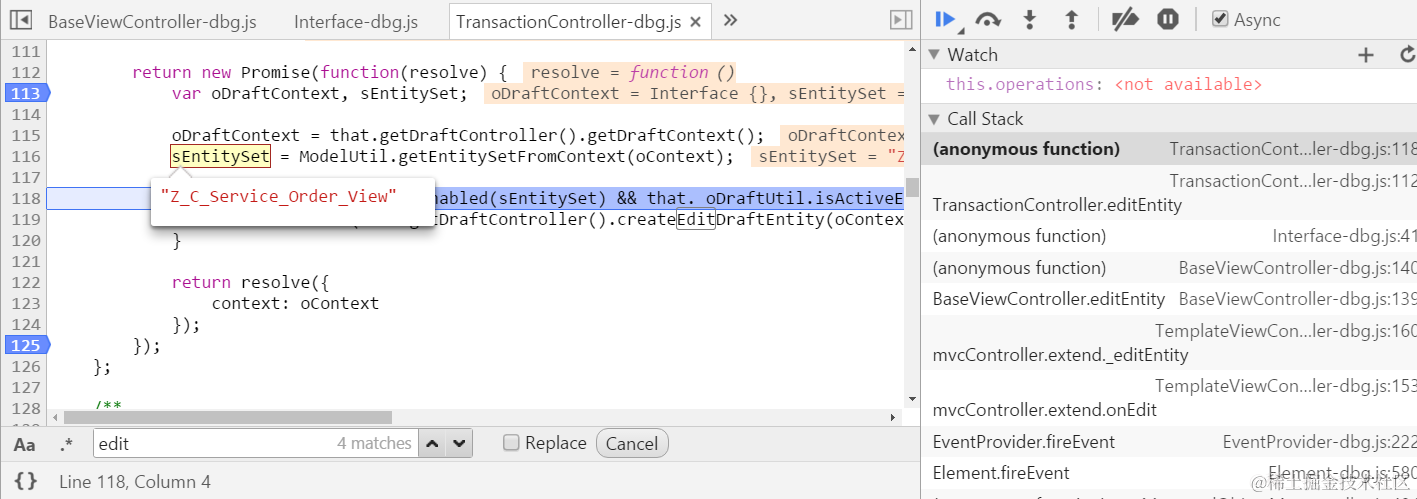Jump to the previous search match
The width and height of the screenshot is (1417, 499).
point(432,443)
